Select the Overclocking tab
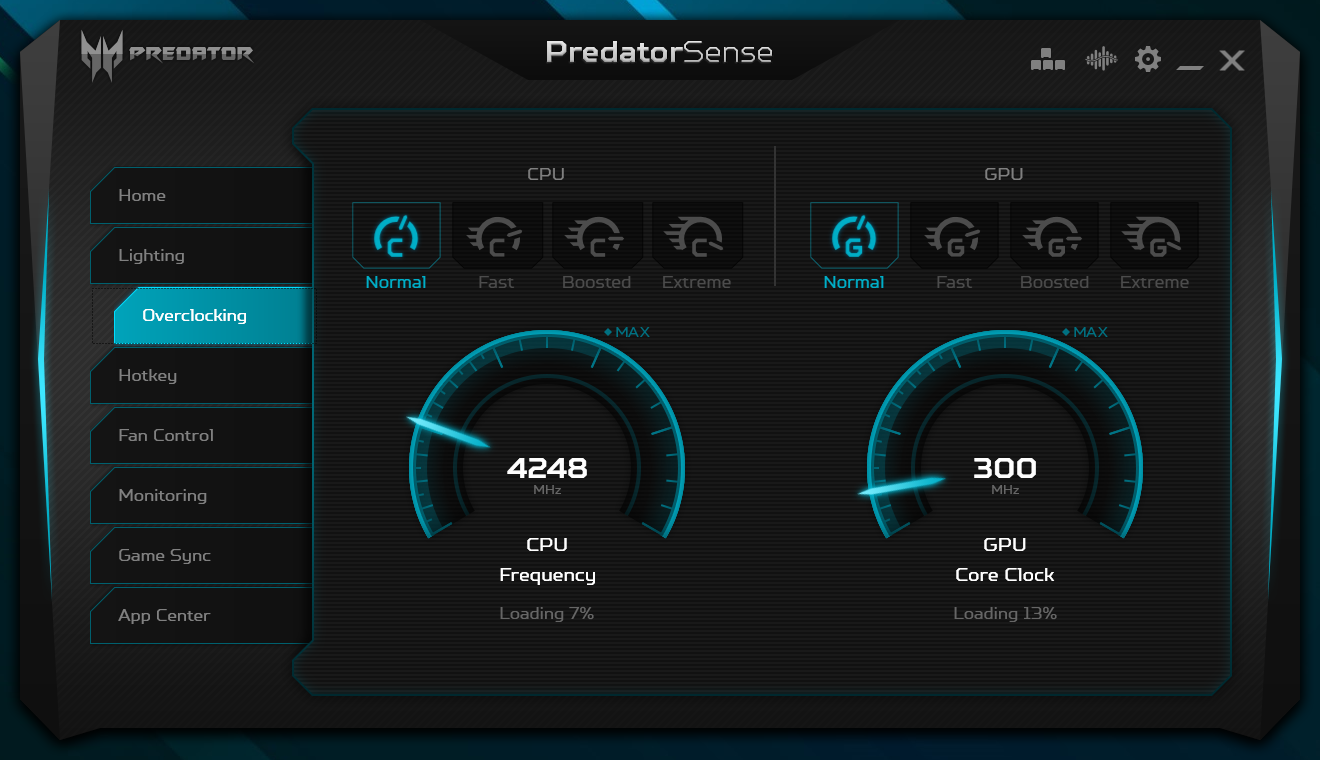This screenshot has height=760, width=1320. (213, 315)
